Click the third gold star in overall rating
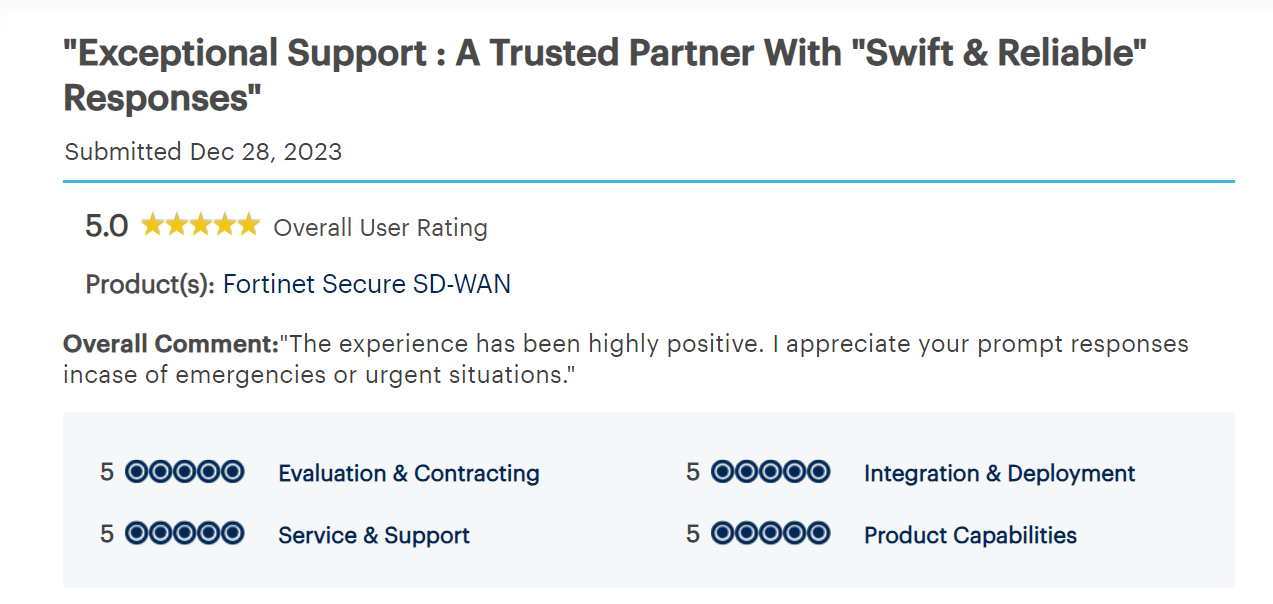1273x604 pixels. 200,225
